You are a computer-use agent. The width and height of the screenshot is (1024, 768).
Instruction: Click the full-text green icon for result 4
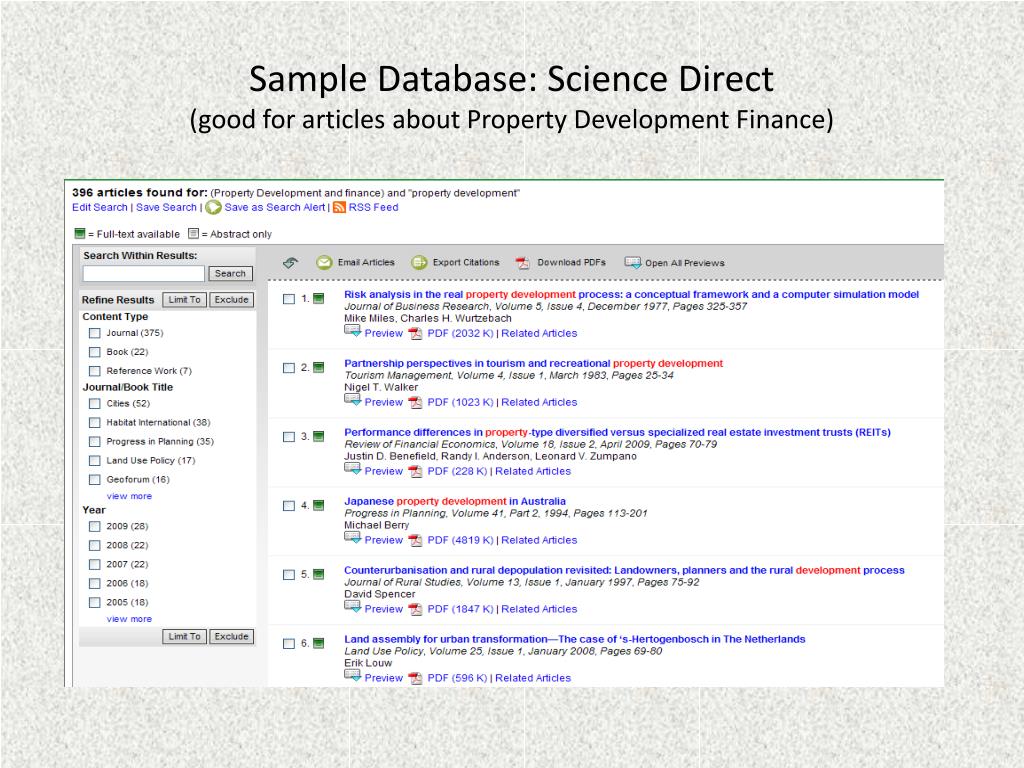click(x=319, y=505)
